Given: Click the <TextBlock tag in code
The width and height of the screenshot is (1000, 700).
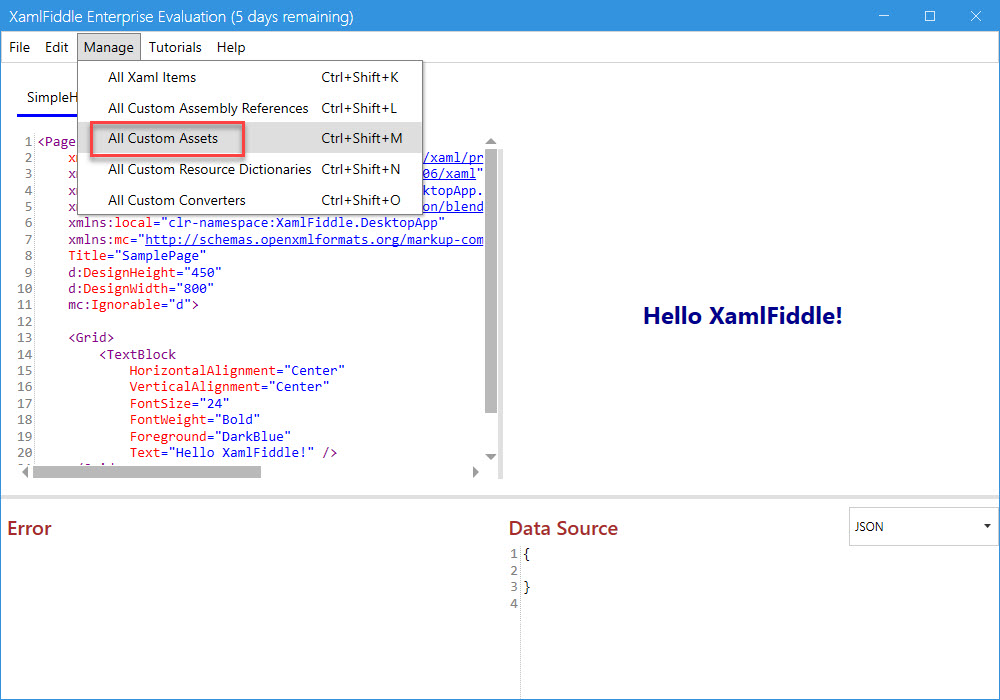Looking at the screenshot, I should tap(137, 354).
